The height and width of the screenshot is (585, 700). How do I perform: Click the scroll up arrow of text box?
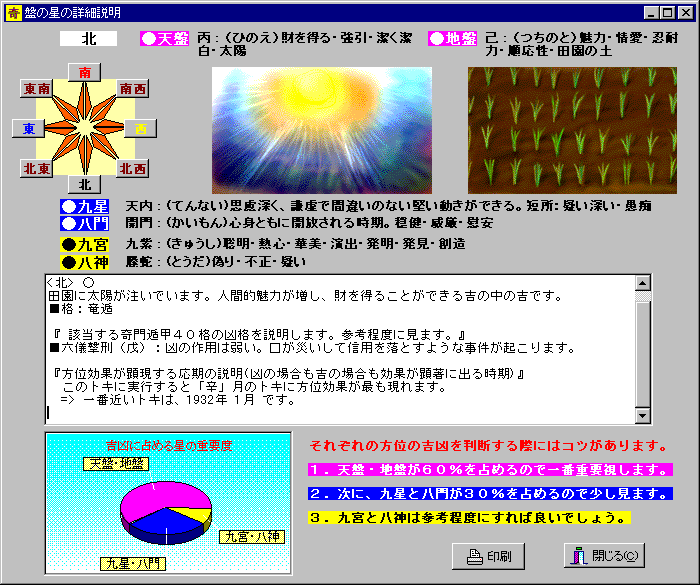(642, 283)
